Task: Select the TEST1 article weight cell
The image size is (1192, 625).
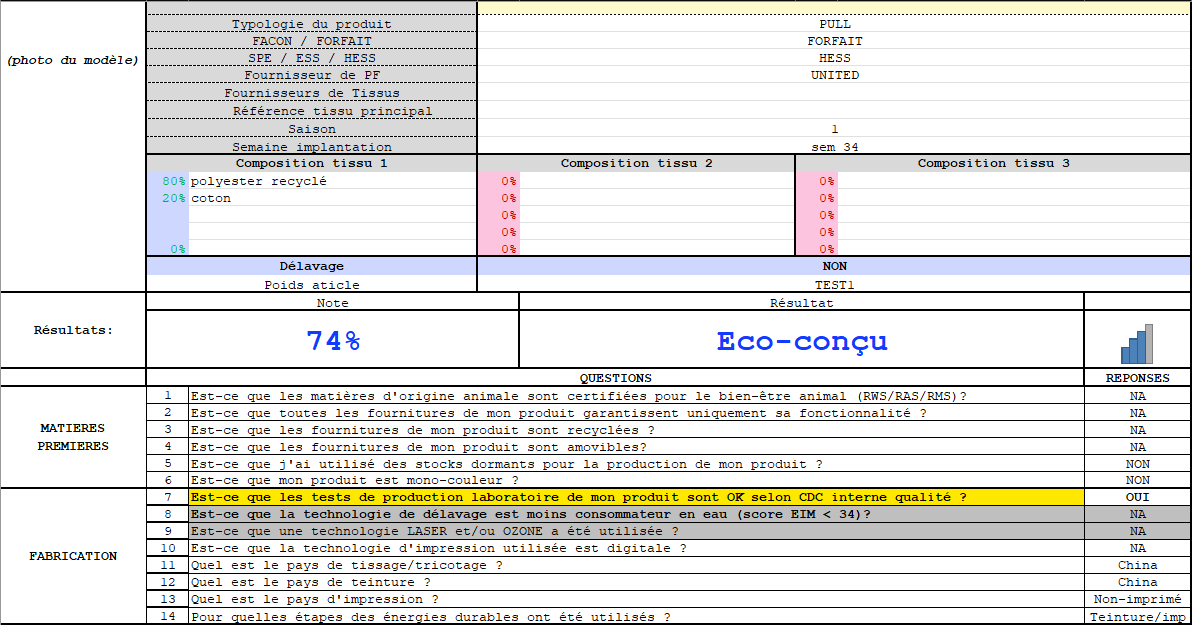Action: 834,284
